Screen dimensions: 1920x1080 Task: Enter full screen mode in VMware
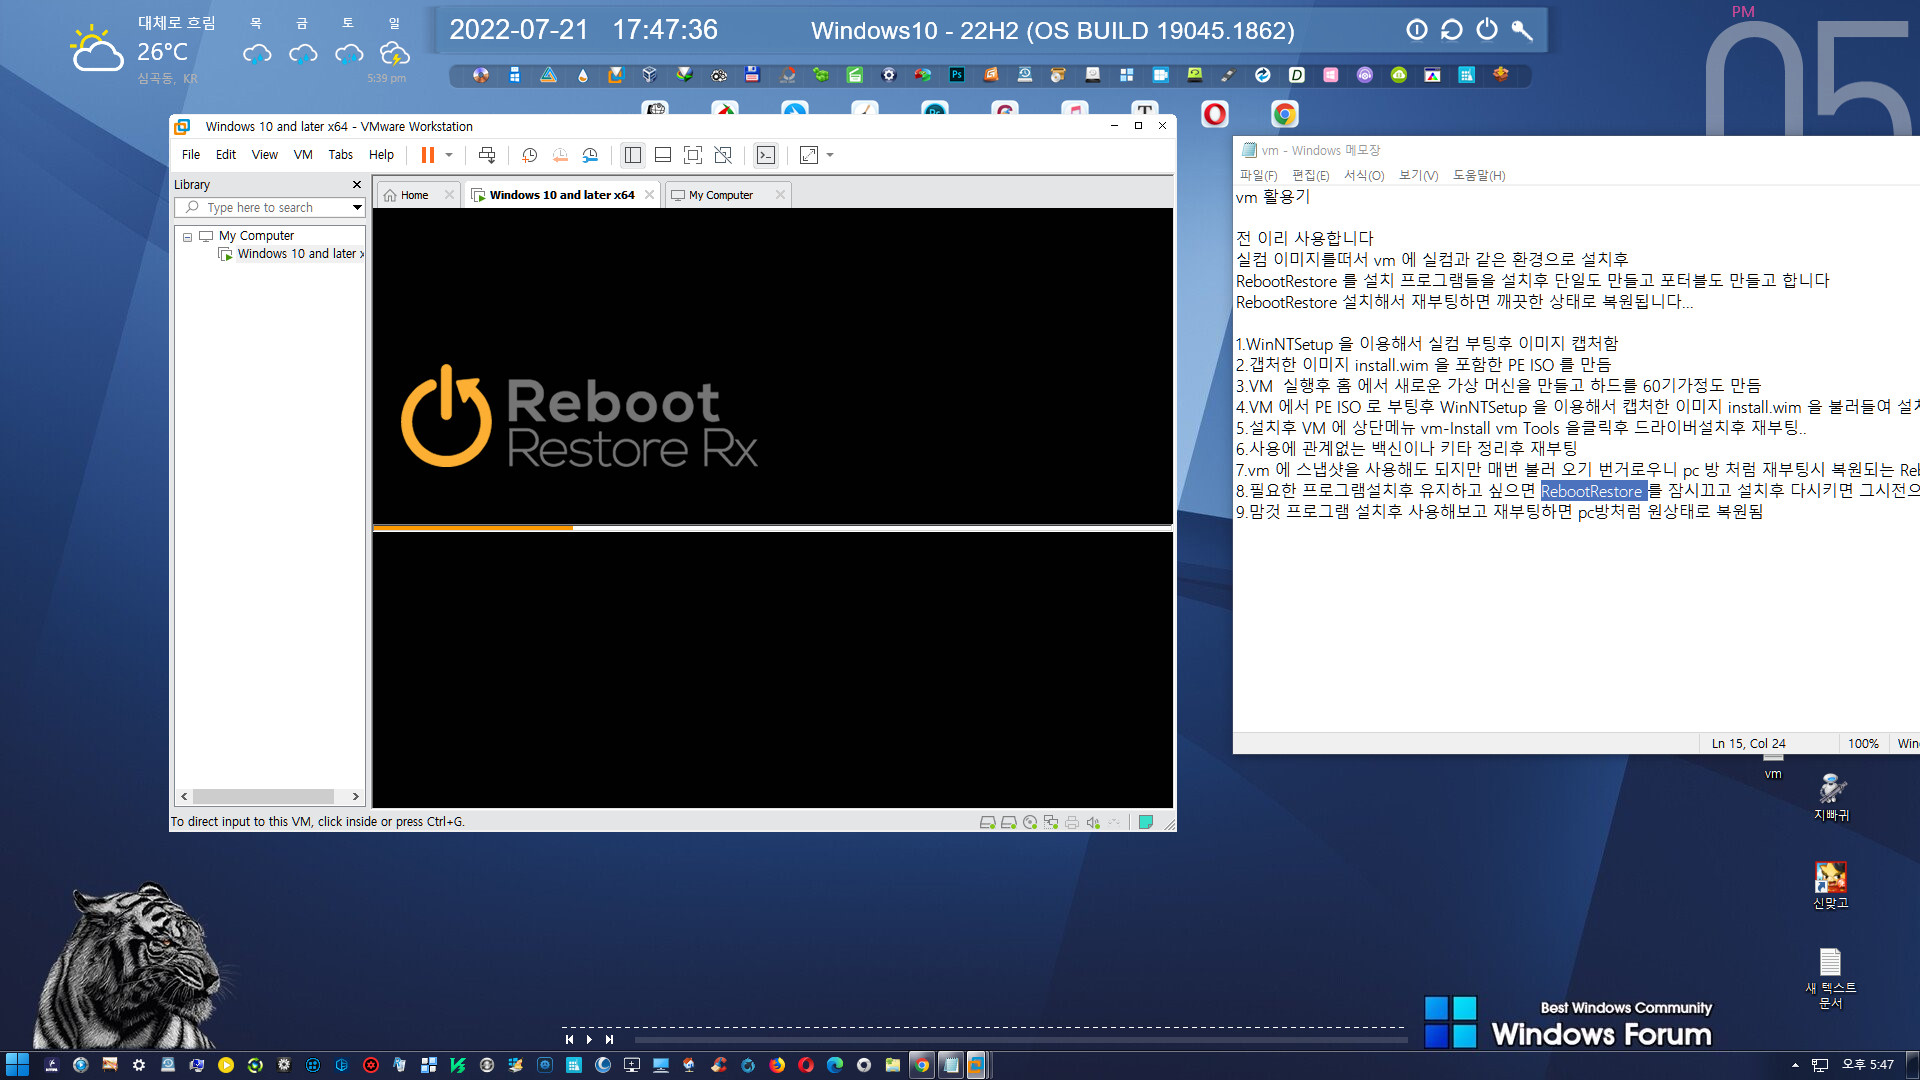(x=693, y=155)
